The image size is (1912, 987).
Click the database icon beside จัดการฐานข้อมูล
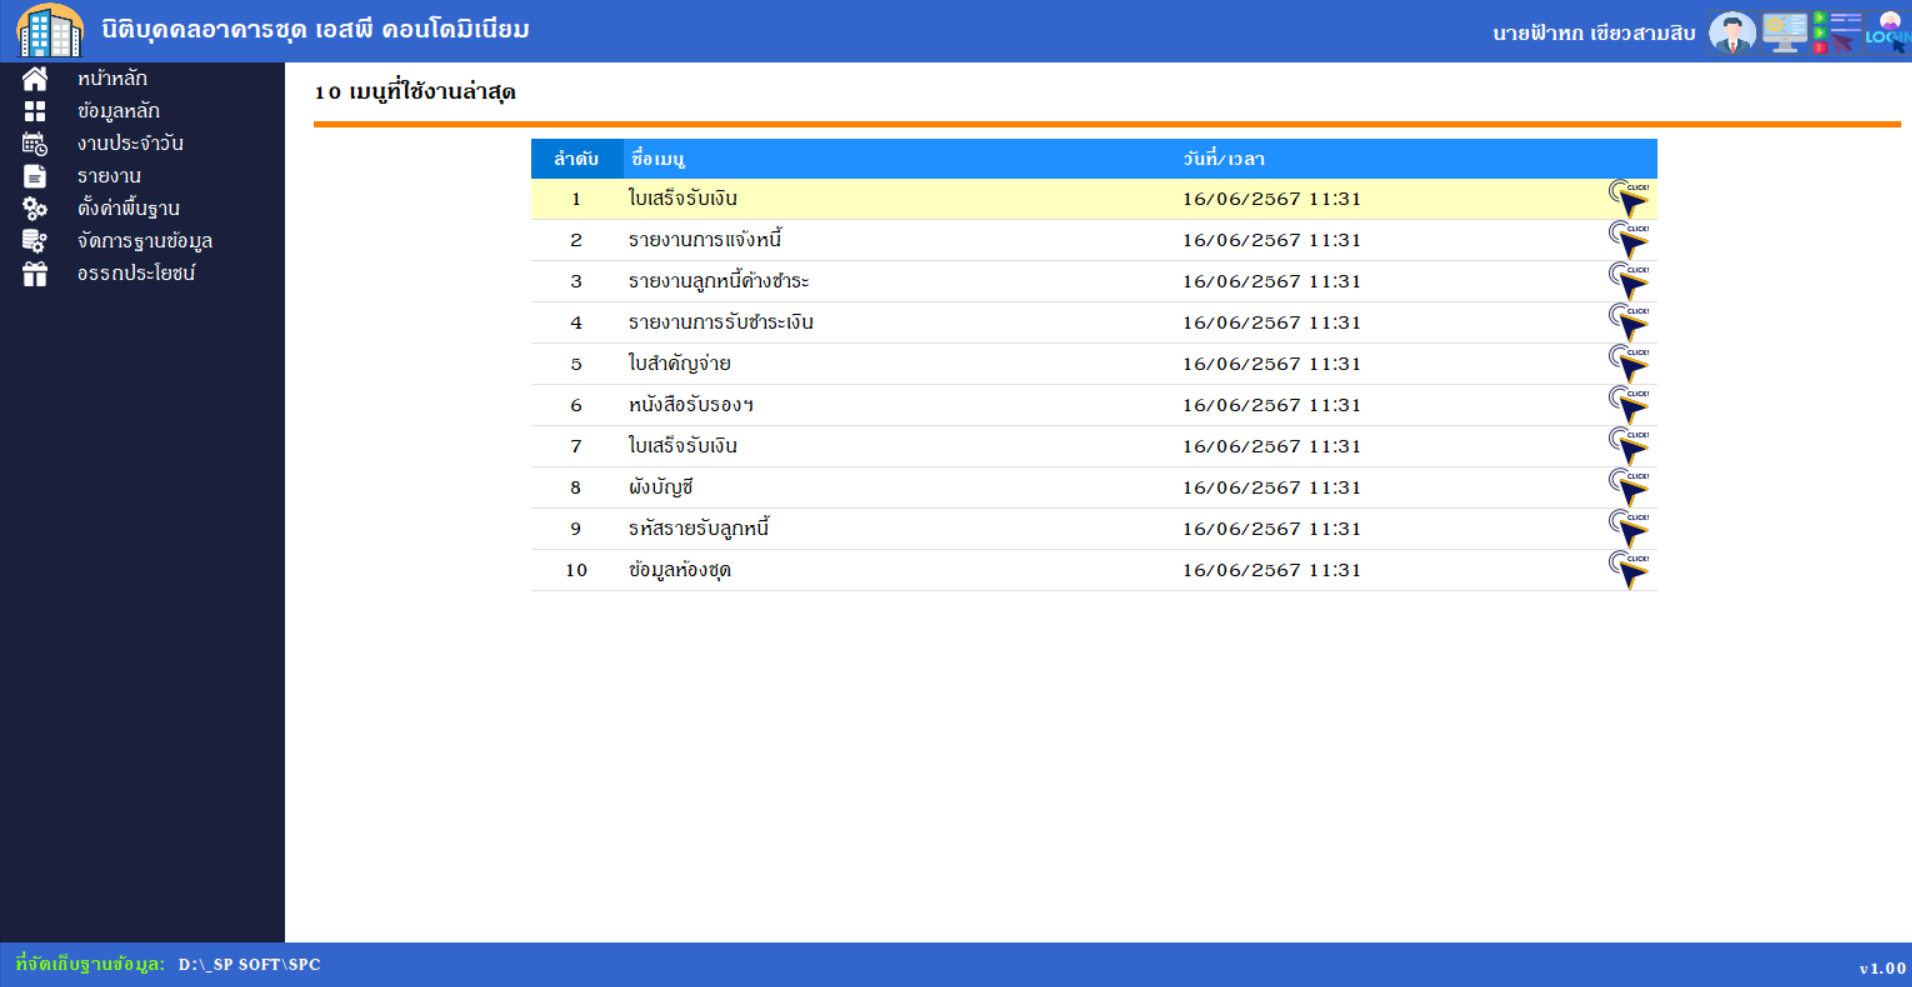point(35,241)
